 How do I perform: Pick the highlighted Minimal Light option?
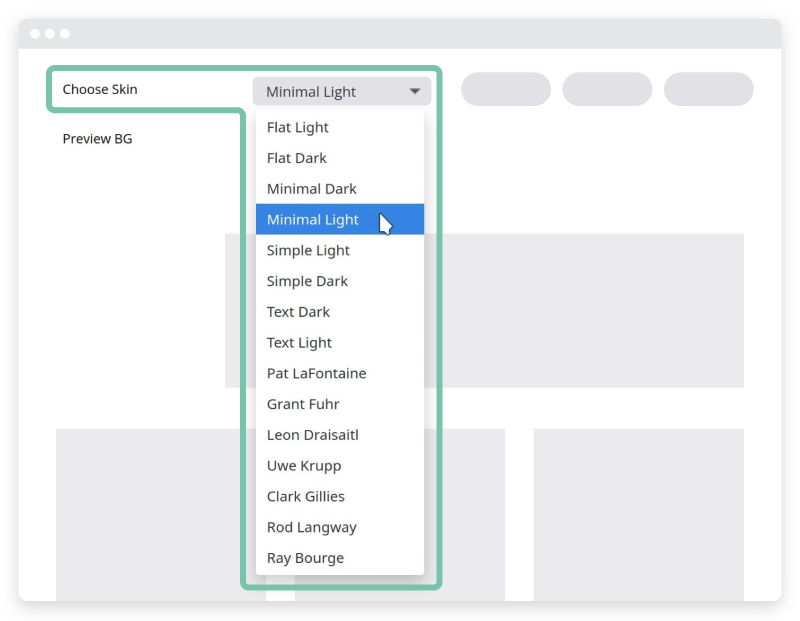pos(340,219)
